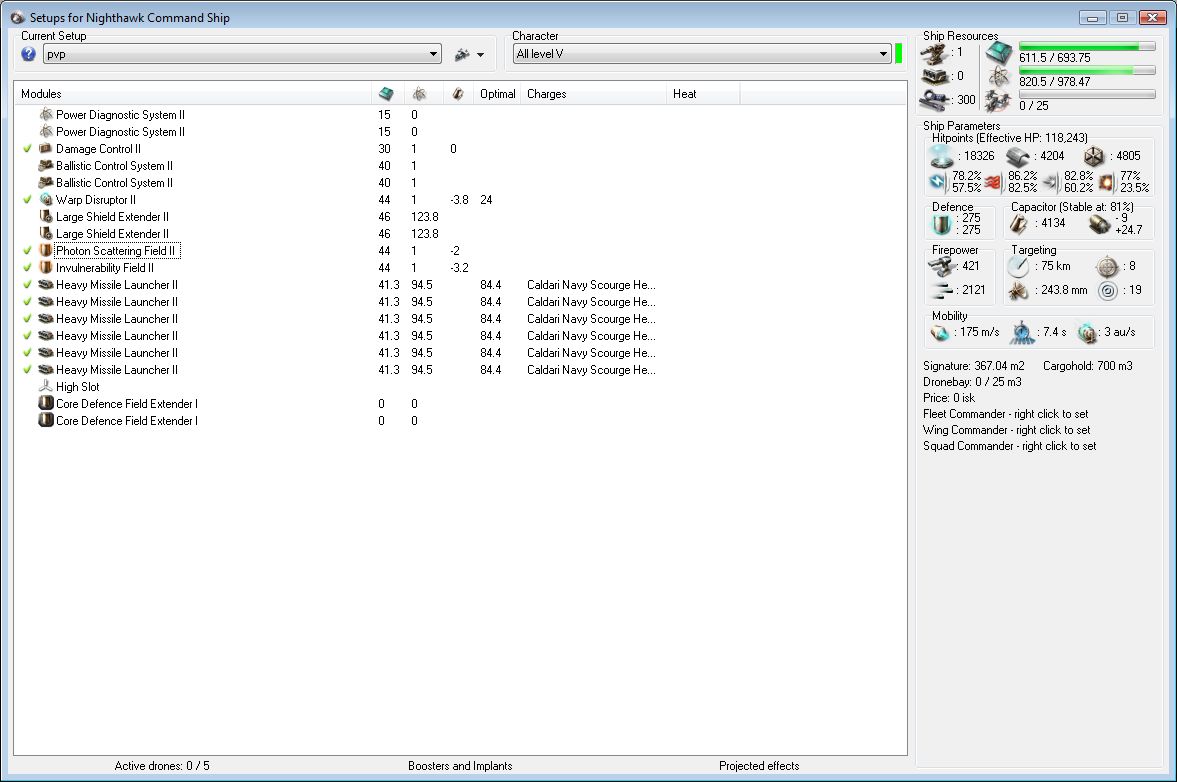Screen dimensions: 1177x782
Task: Click the targeting range icon showing 75 km
Action: [1018, 266]
